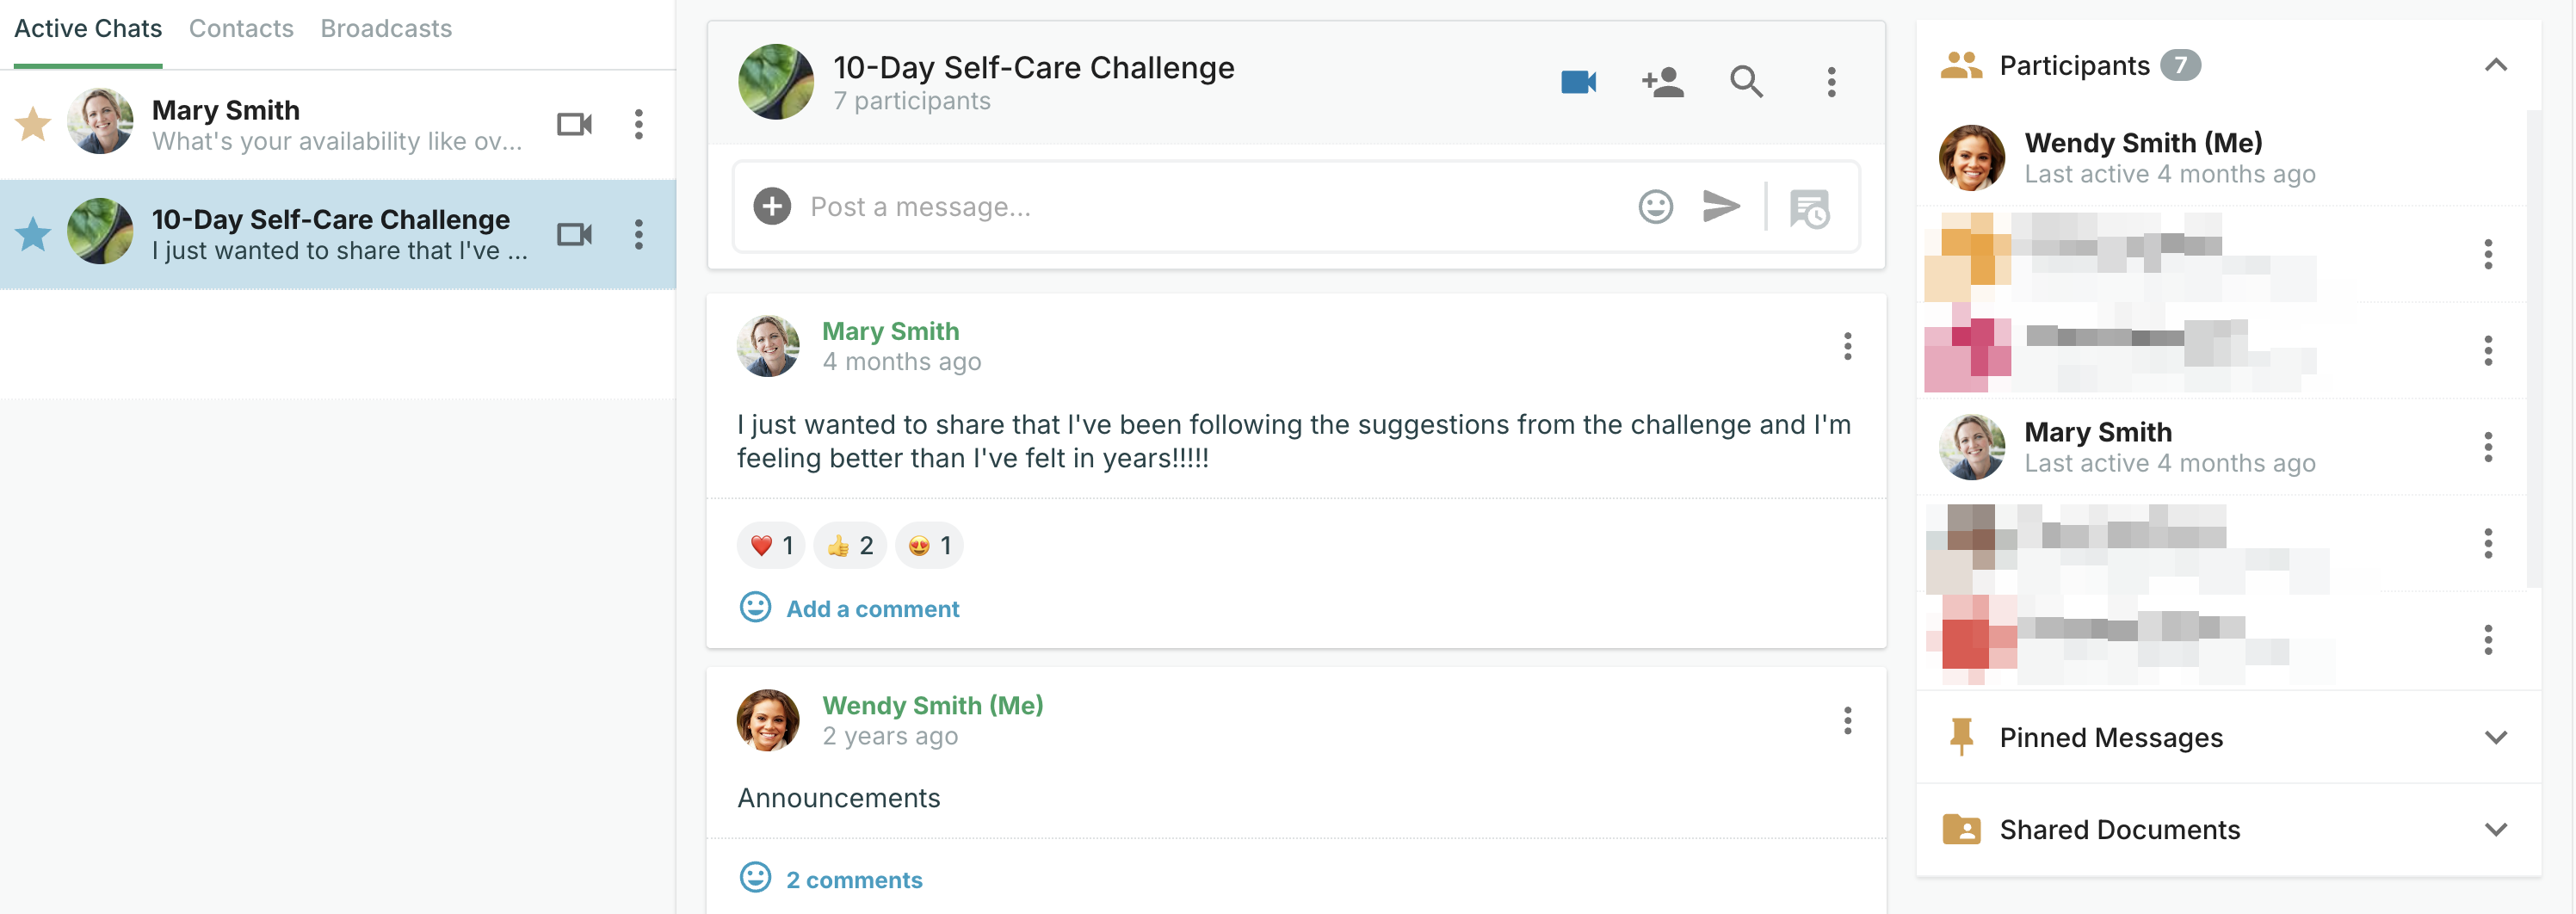Click the send message arrow icon
This screenshot has height=914, width=2576.
1721,207
